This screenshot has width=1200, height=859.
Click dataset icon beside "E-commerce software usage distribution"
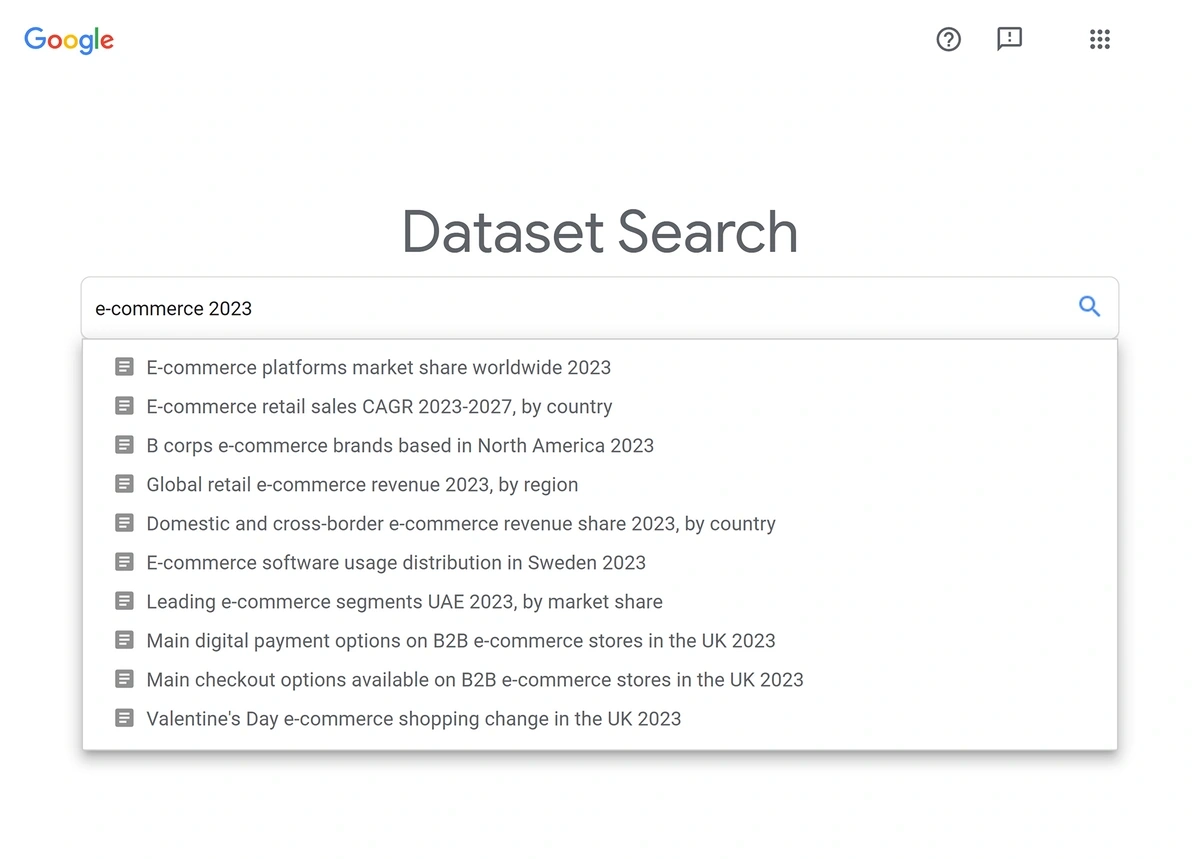124,562
